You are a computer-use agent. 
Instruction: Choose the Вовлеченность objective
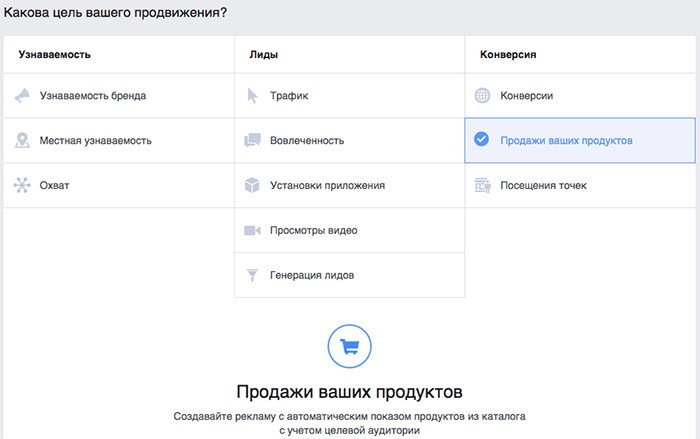[x=350, y=140]
